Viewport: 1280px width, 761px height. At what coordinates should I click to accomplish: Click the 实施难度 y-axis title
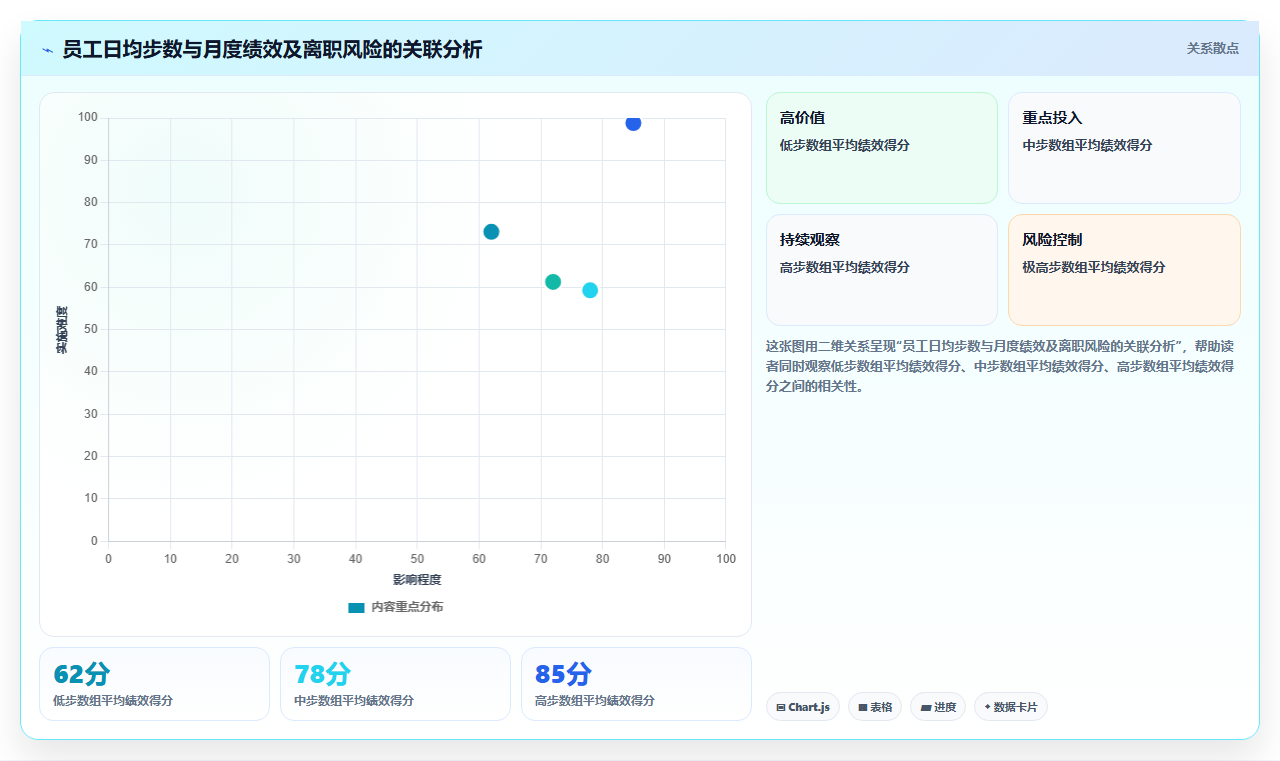pos(62,330)
